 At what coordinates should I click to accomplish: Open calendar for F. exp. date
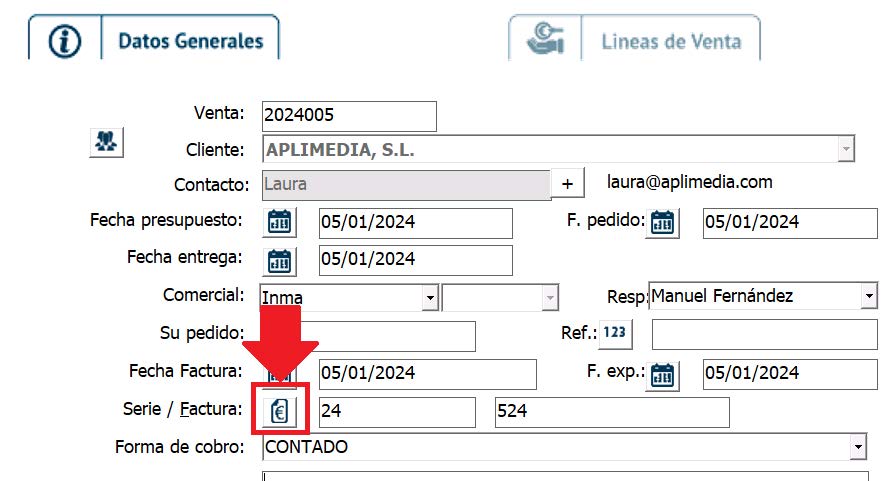(x=662, y=375)
